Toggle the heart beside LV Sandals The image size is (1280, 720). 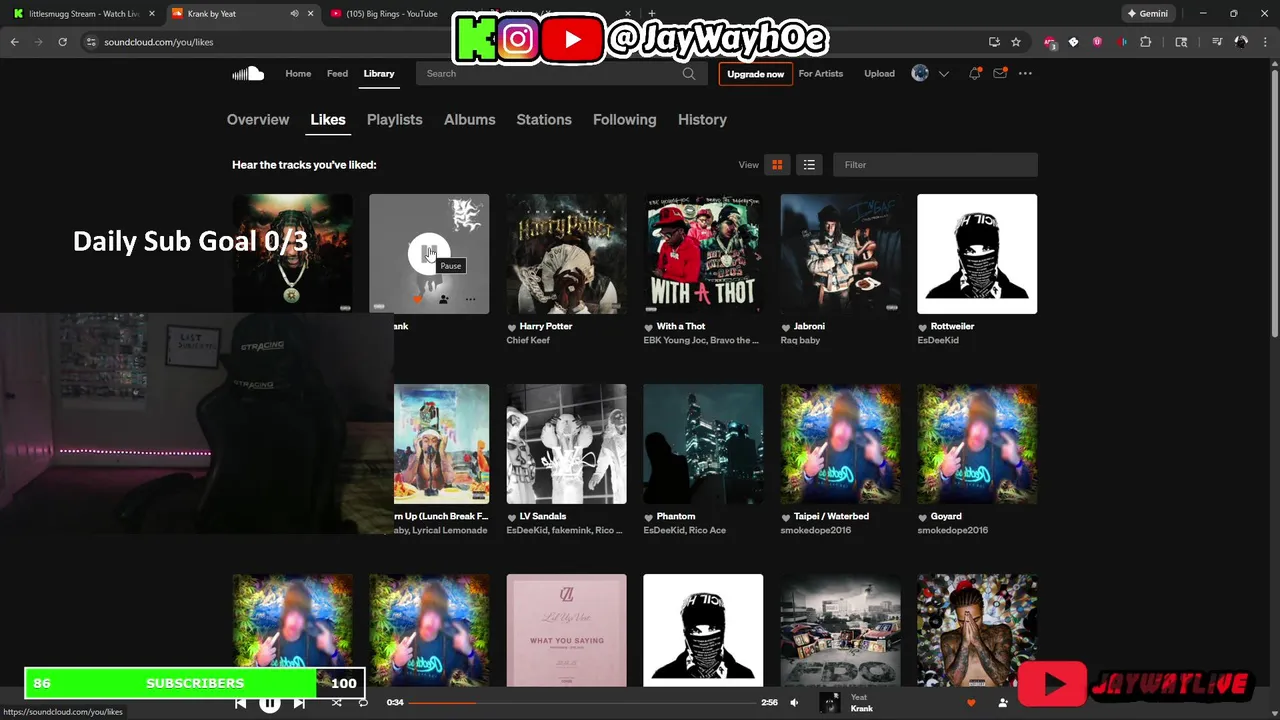(512, 517)
